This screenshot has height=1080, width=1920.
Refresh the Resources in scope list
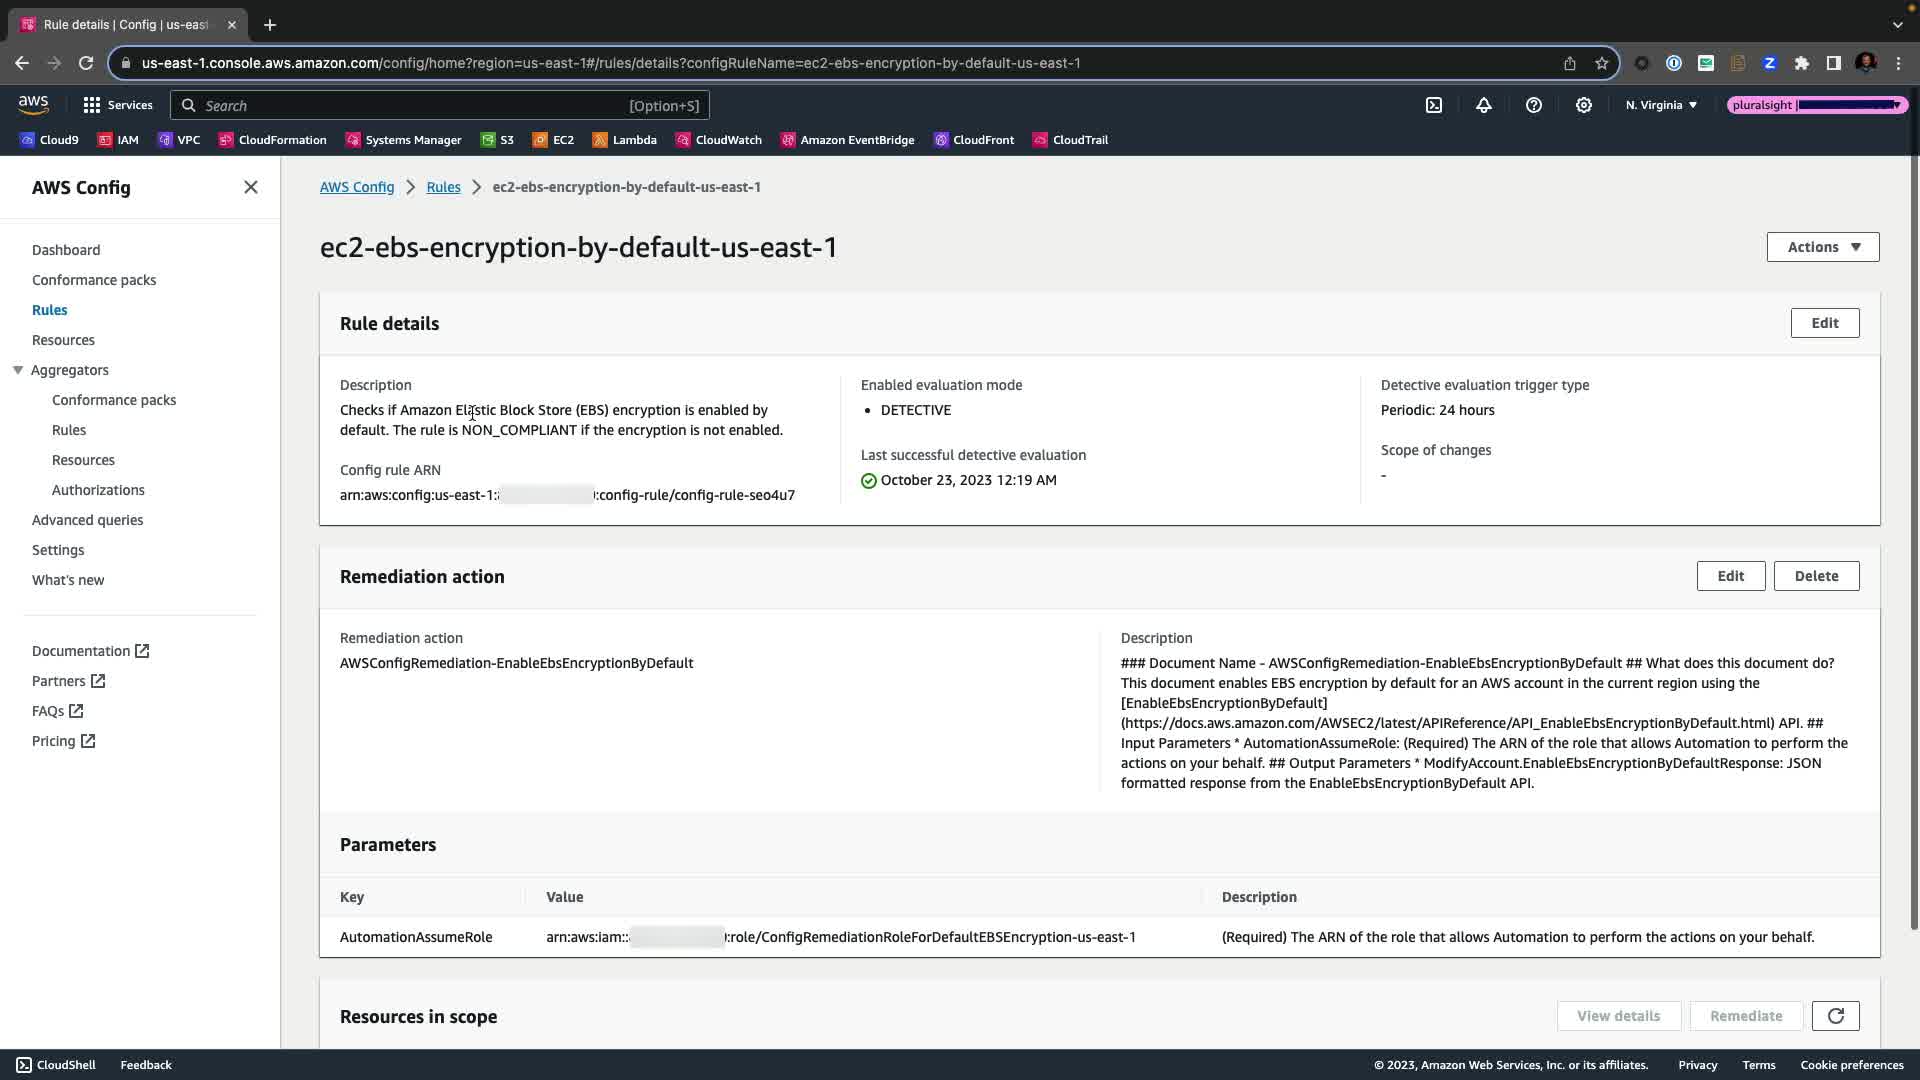[1835, 1016]
